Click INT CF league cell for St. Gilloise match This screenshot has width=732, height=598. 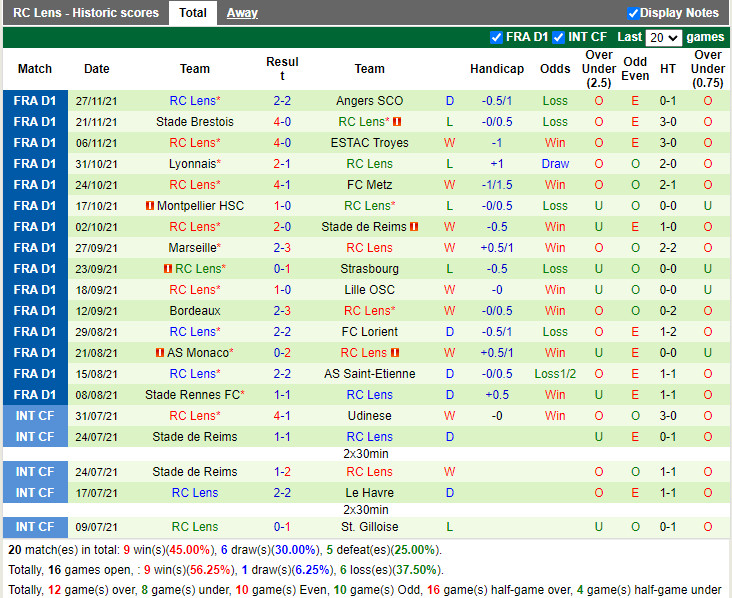(x=35, y=527)
